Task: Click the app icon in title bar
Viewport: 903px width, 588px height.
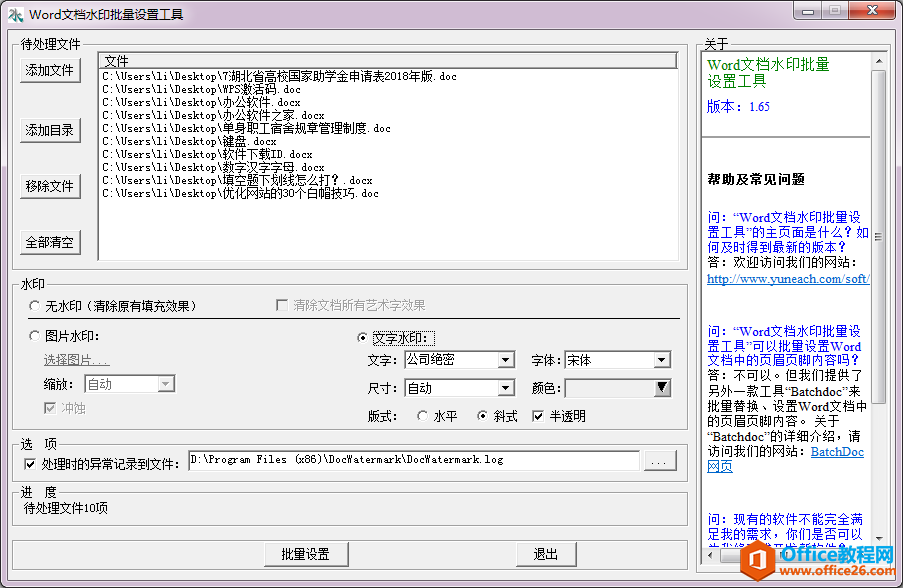Action: (x=16, y=14)
